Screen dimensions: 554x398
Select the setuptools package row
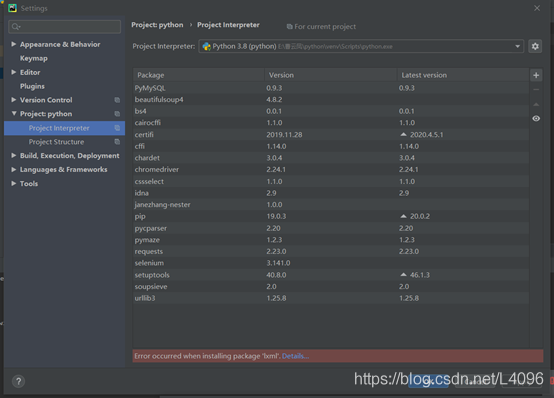tap(331, 275)
